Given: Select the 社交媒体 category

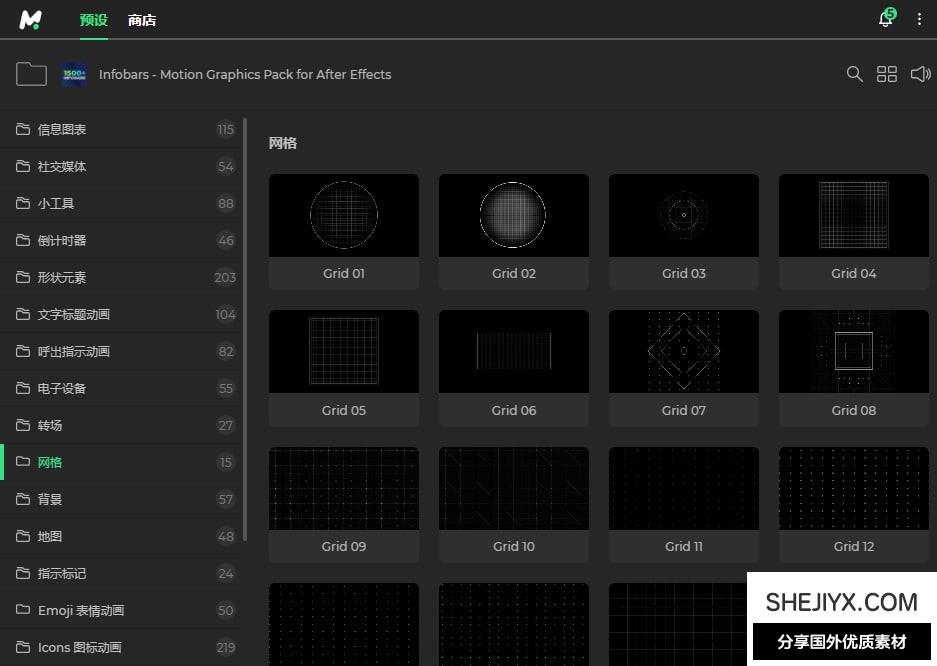Looking at the screenshot, I should pyautogui.click(x=62, y=166).
